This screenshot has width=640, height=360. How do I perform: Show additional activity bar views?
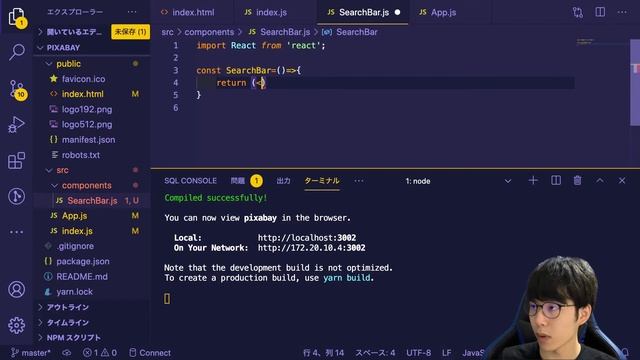pyautogui.click(x=16, y=232)
